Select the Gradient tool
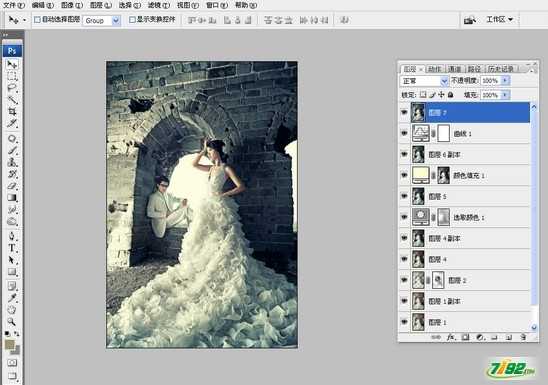 [x=12, y=197]
